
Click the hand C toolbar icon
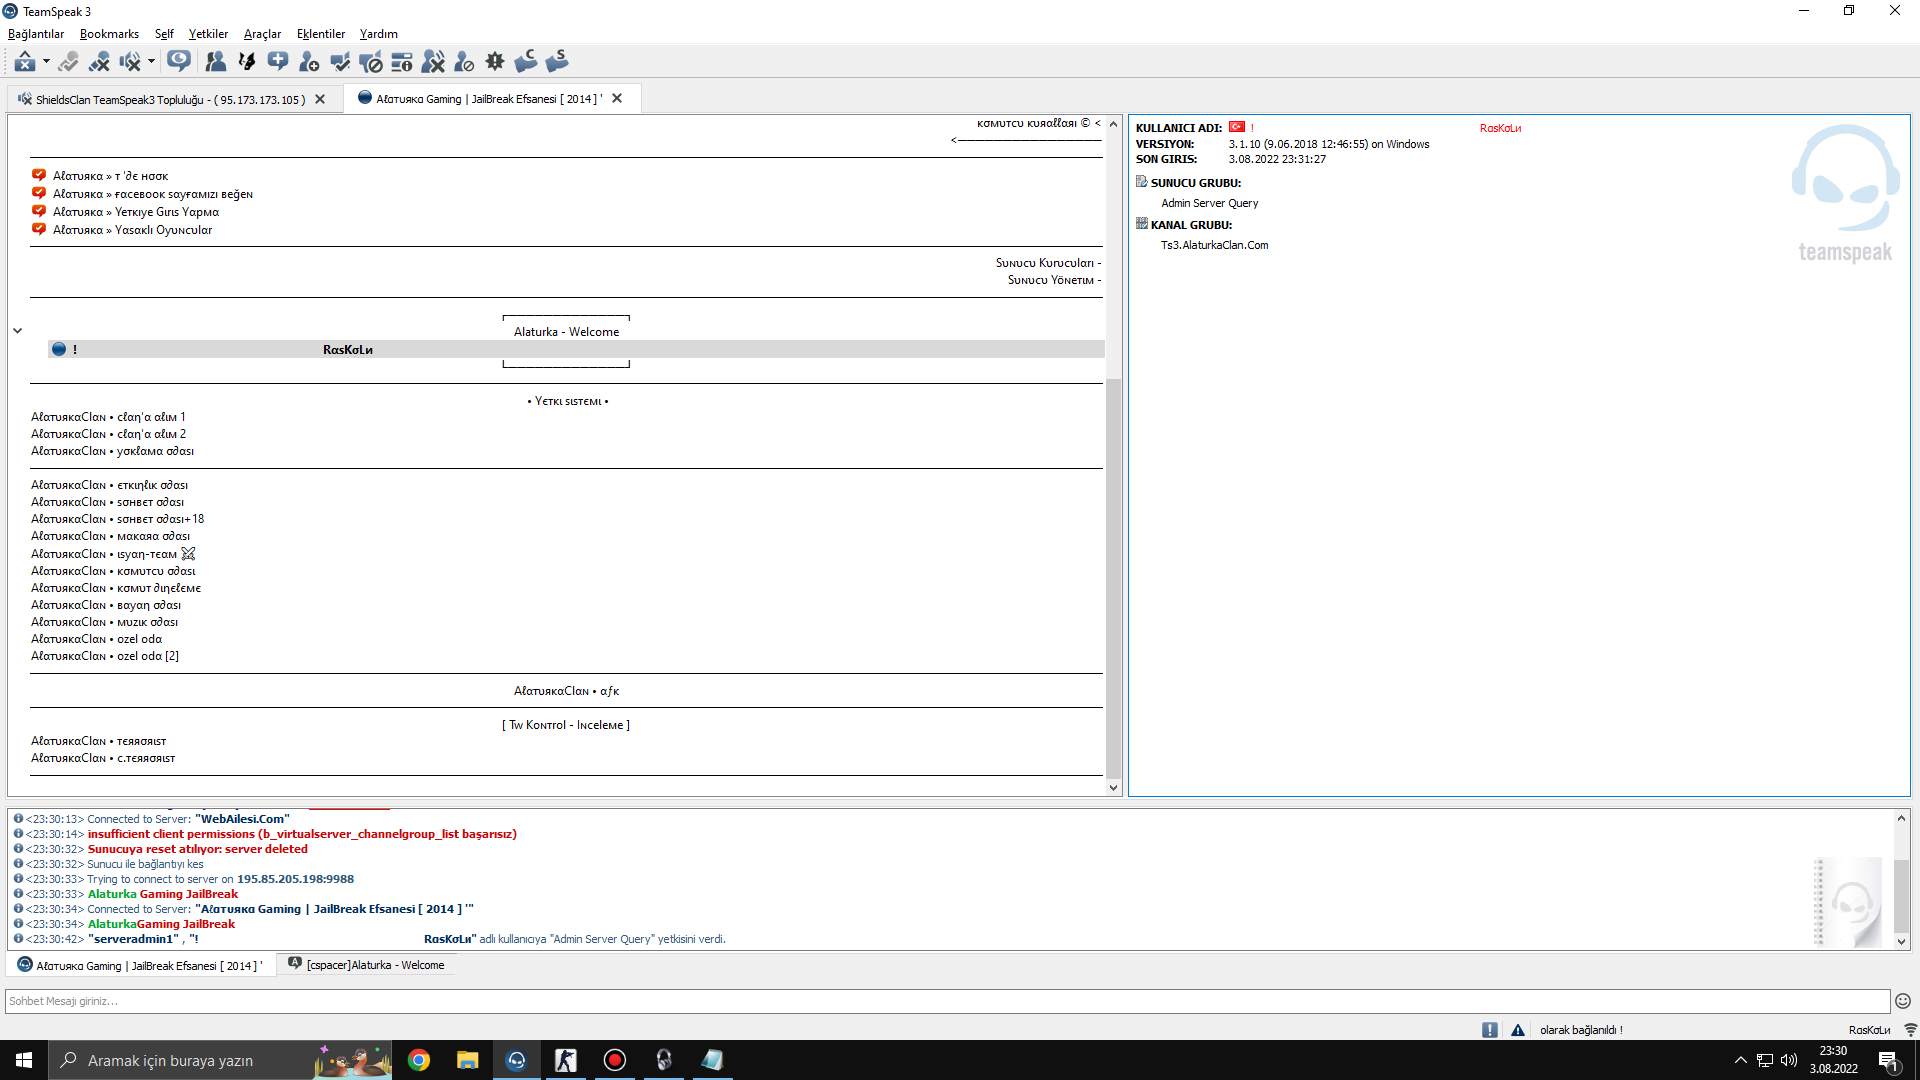click(526, 62)
